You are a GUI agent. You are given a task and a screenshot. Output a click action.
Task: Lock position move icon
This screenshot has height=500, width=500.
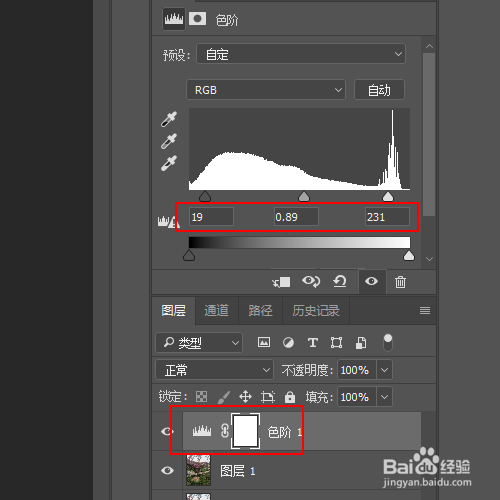coord(245,397)
